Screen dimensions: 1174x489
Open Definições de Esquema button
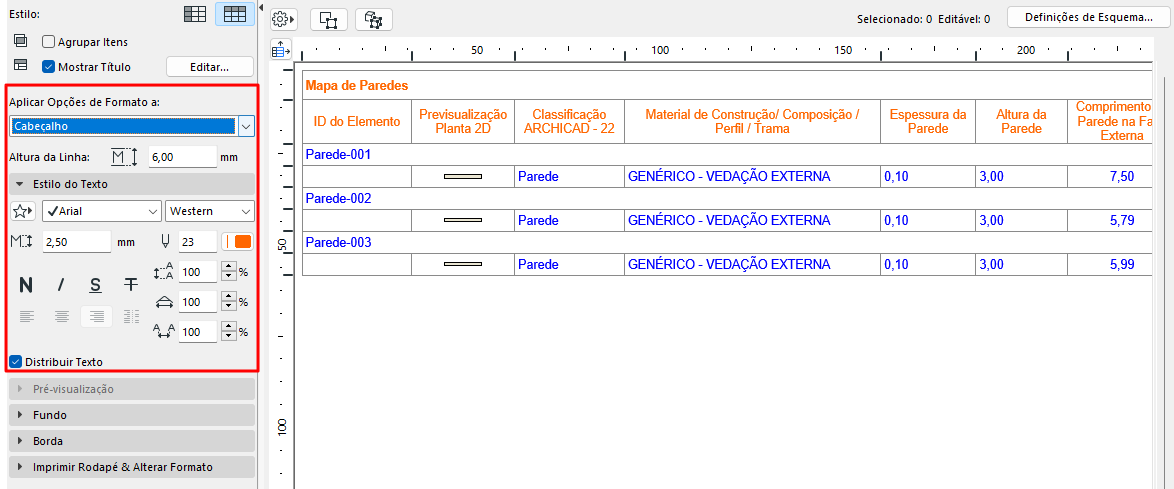1087,17
